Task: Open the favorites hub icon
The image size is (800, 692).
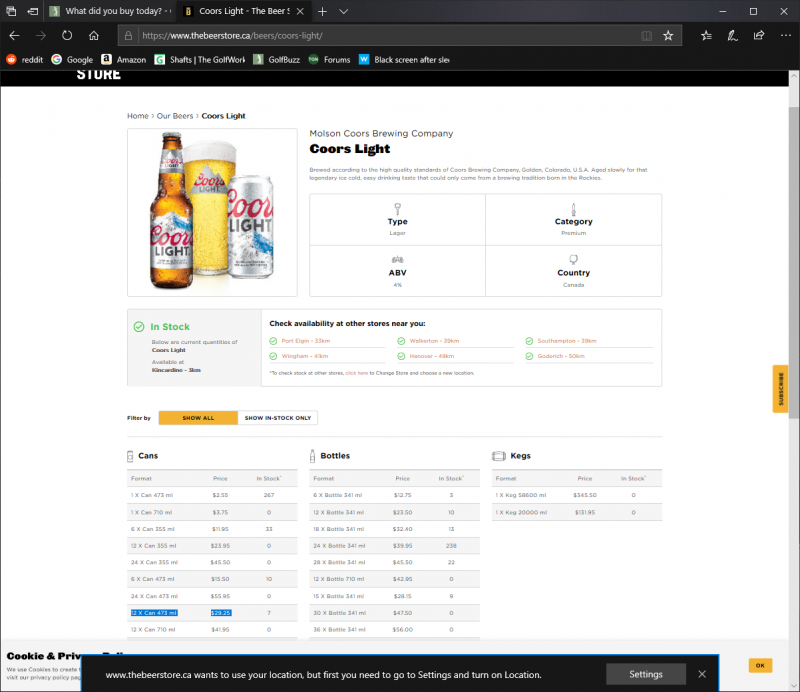Action: [706, 35]
